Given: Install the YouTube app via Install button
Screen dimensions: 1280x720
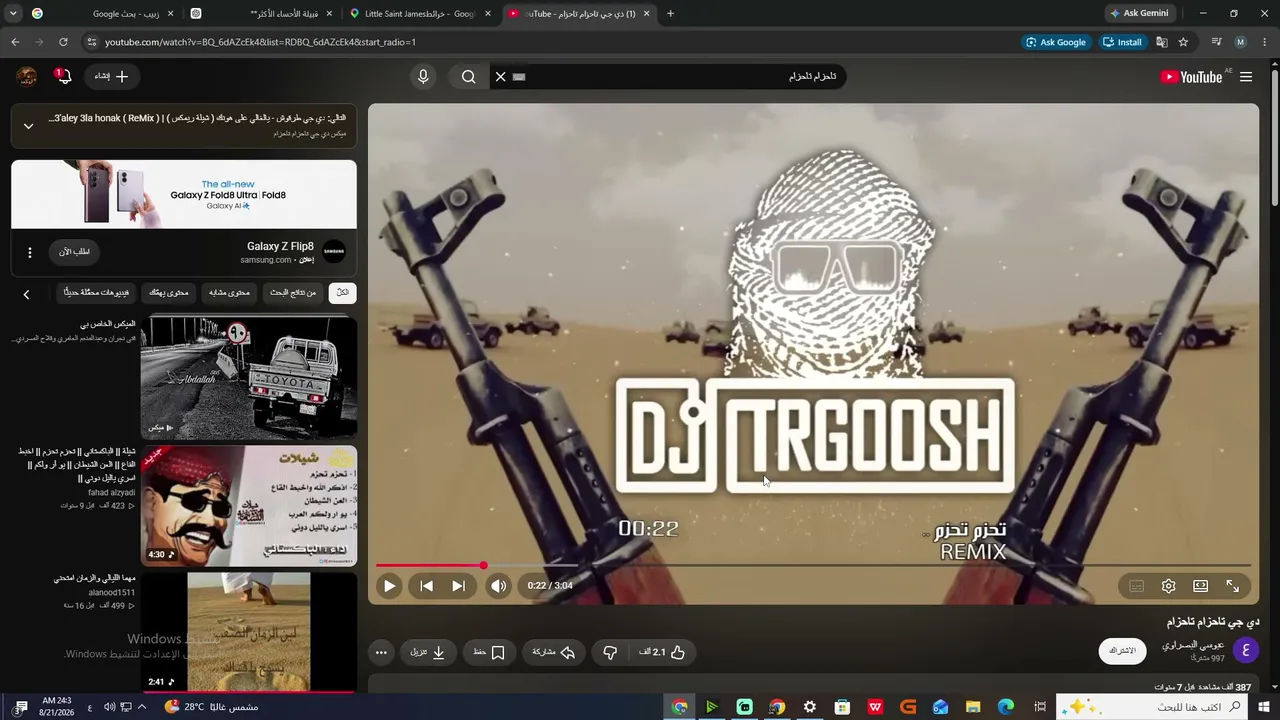Looking at the screenshot, I should (x=1122, y=42).
